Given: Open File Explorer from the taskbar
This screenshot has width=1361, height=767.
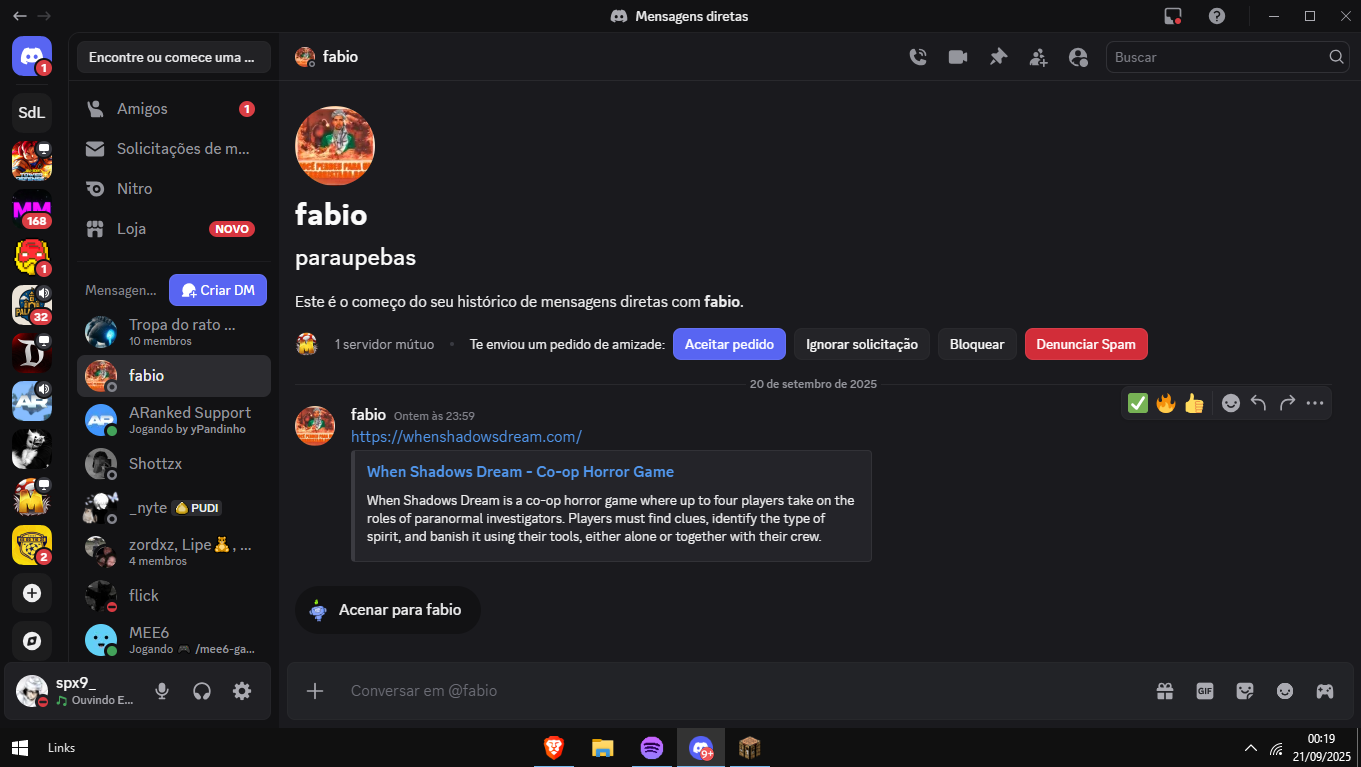Looking at the screenshot, I should (602, 747).
